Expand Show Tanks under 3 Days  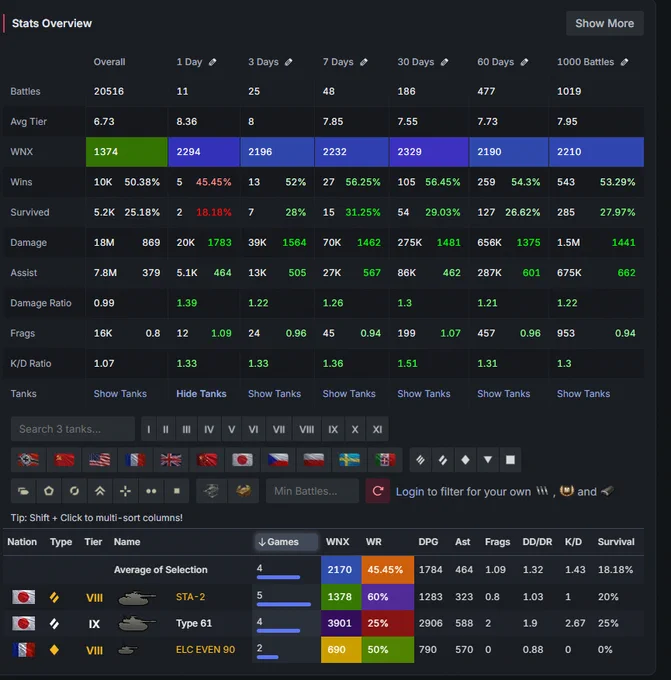[x=275, y=394]
